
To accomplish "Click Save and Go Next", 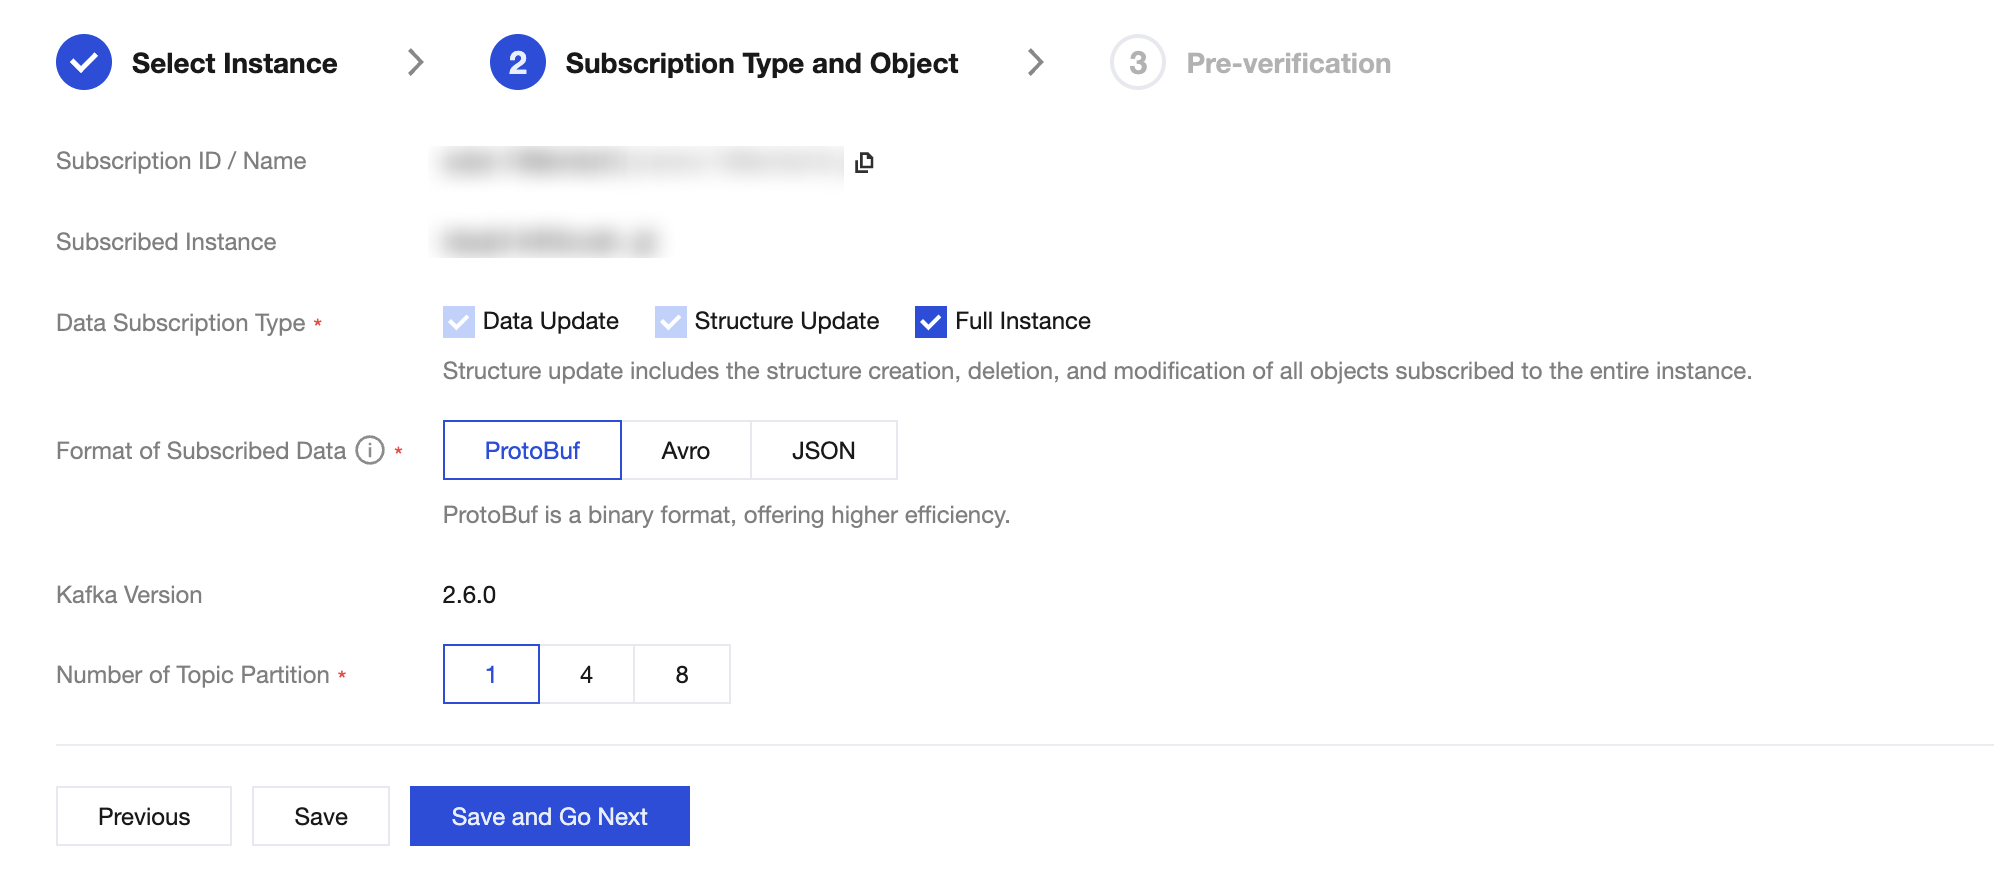I will (x=549, y=817).
